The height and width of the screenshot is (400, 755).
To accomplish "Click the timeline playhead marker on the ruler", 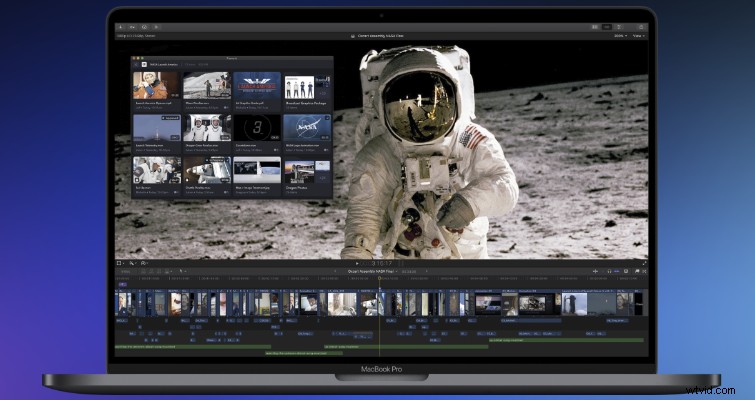I will point(379,279).
